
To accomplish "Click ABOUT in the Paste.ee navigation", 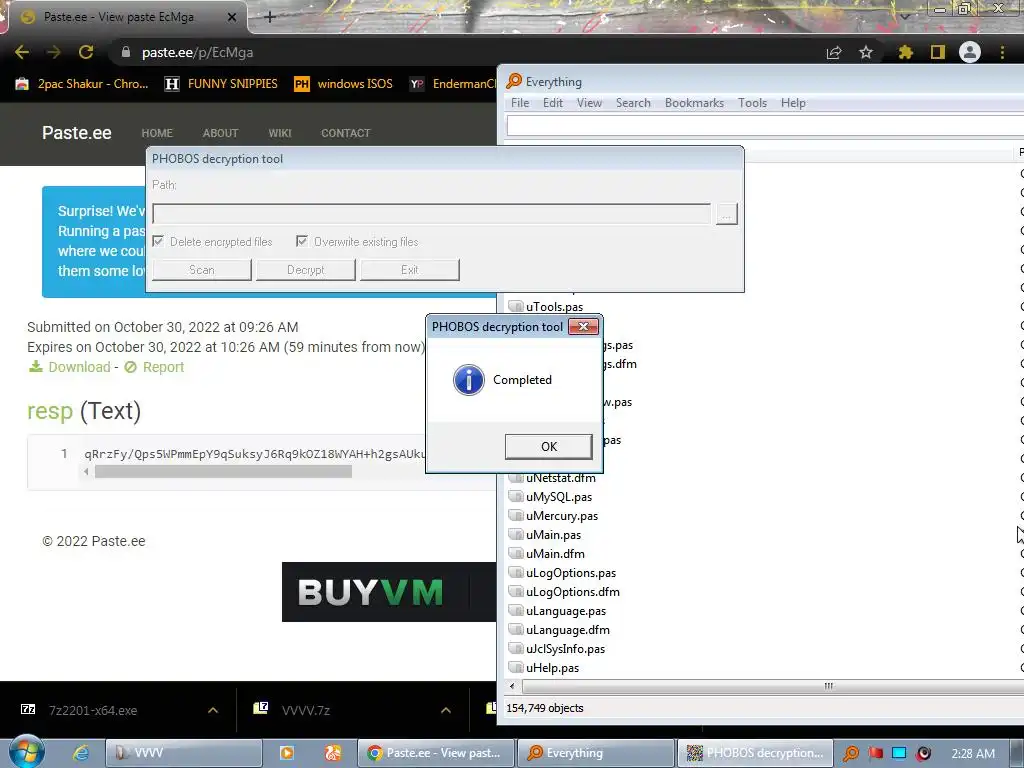I will pyautogui.click(x=220, y=133).
